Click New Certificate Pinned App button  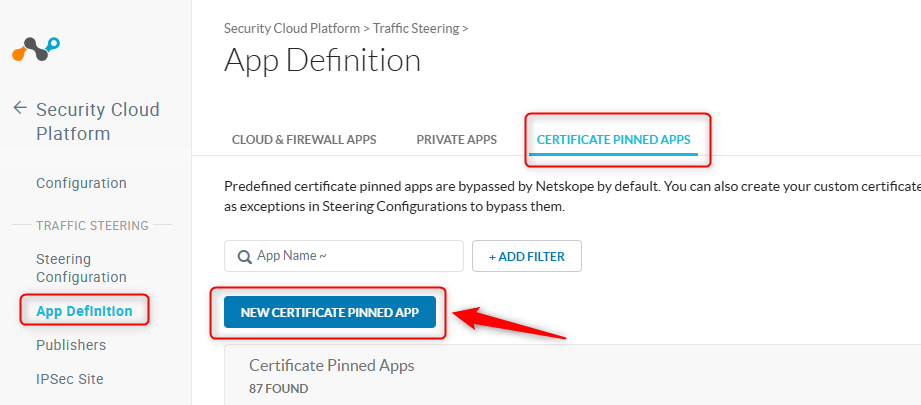(330, 312)
